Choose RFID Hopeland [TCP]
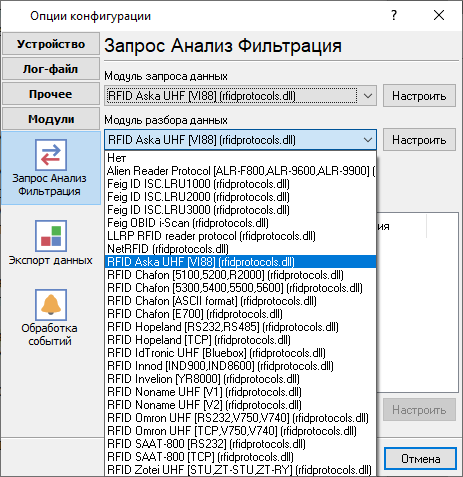Screen dimensions: 463x477 click(240, 340)
